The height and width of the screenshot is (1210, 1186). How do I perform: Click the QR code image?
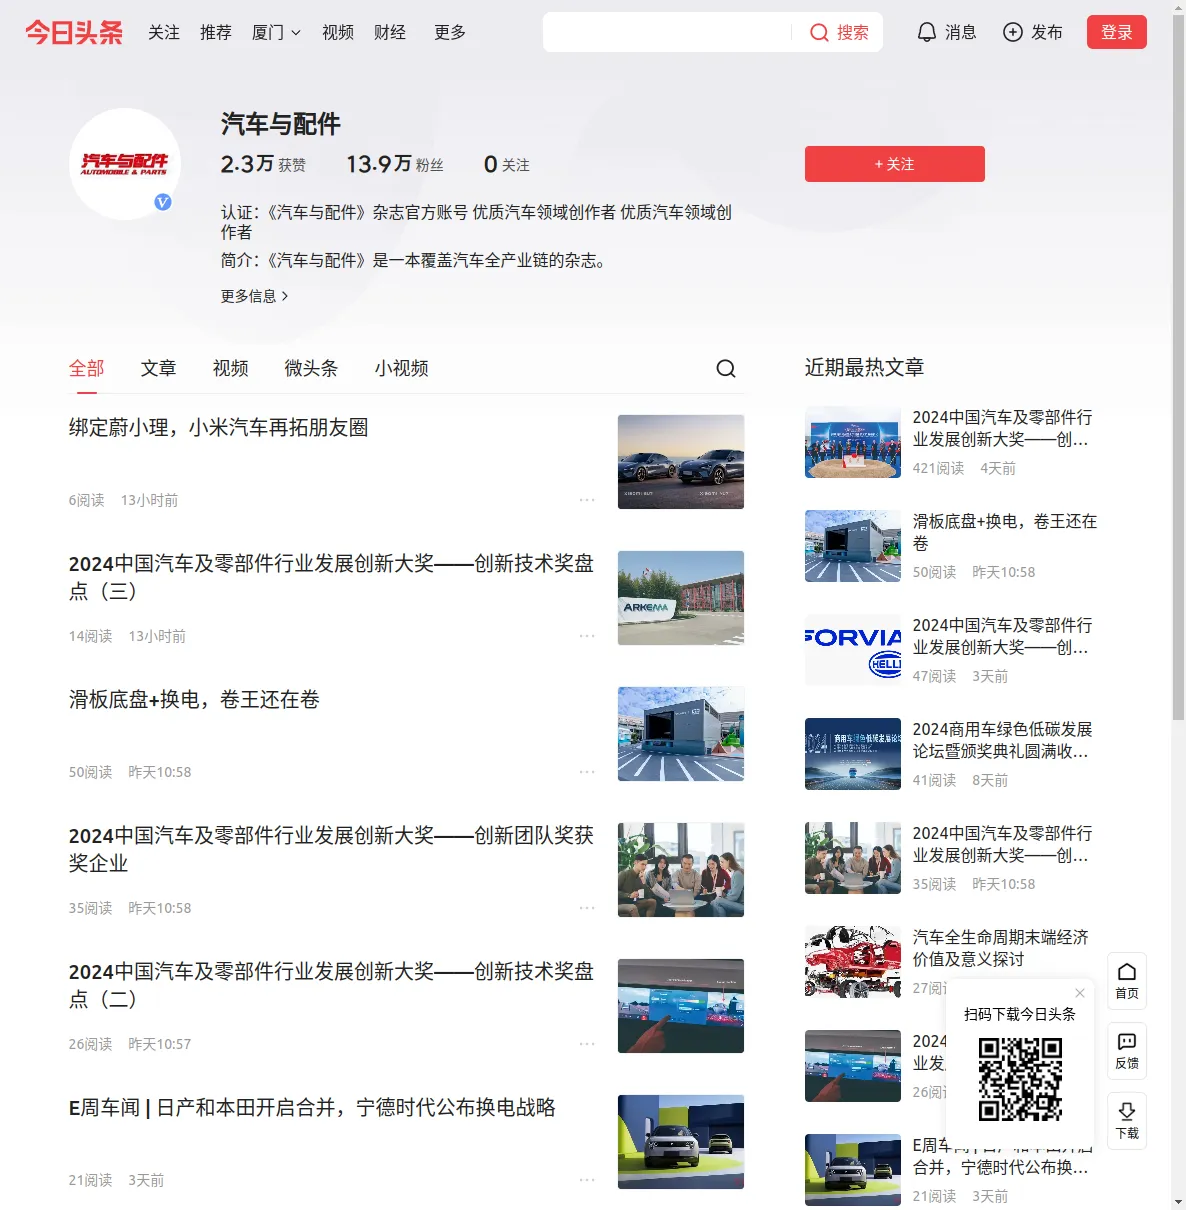tap(1020, 1079)
